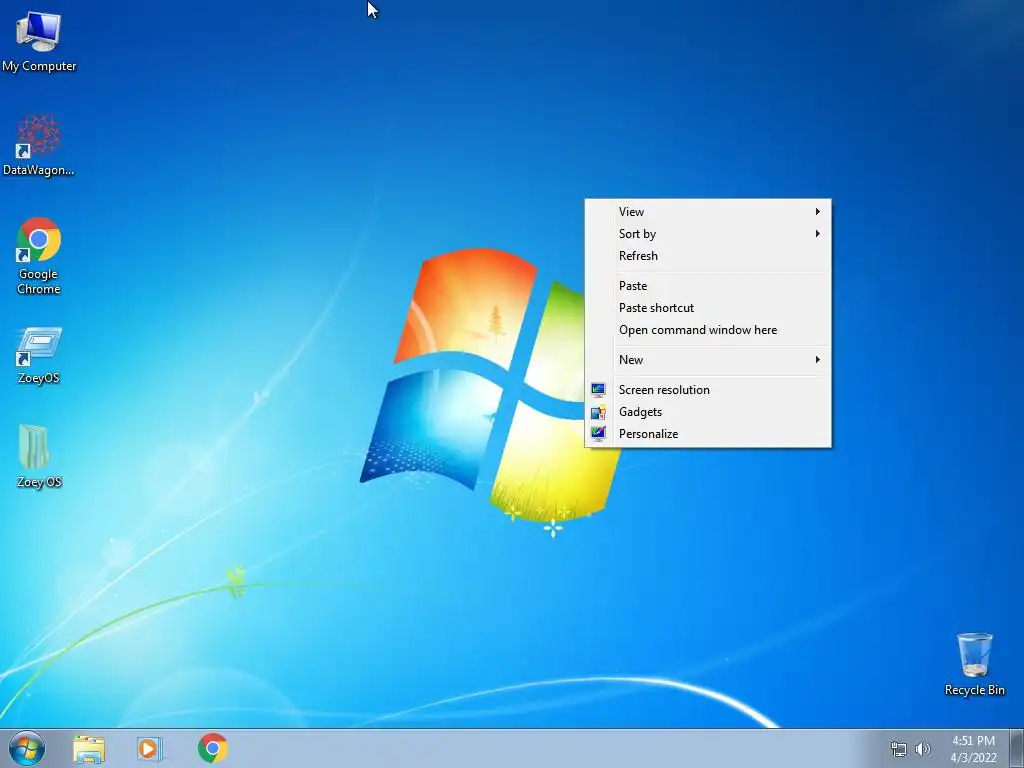The image size is (1024, 768).
Task: Launch Windows Media Player from taskbar
Action: click(x=149, y=749)
